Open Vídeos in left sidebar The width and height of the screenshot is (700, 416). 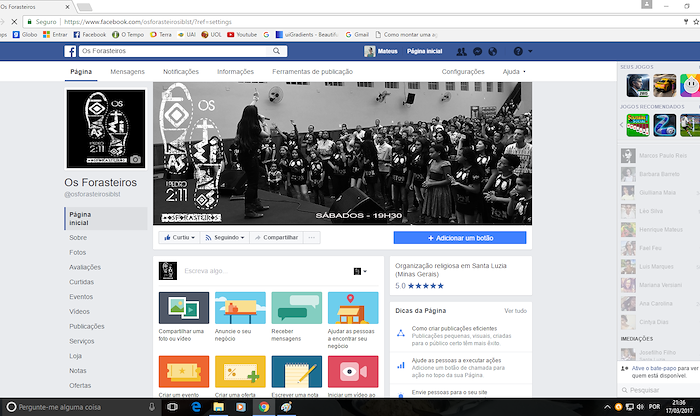coord(79,311)
